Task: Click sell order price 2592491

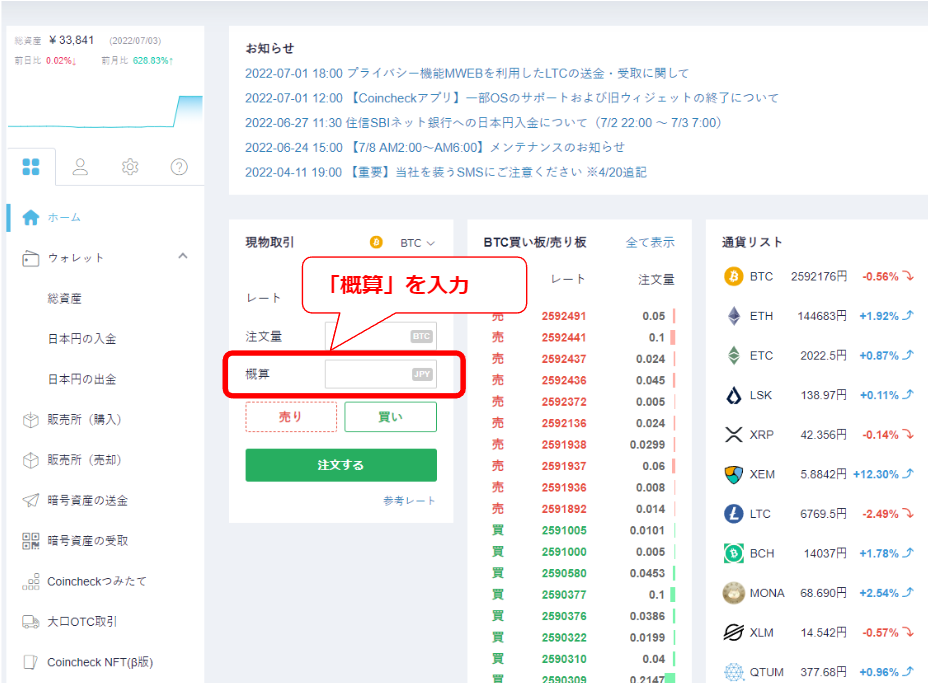Action: click(564, 316)
